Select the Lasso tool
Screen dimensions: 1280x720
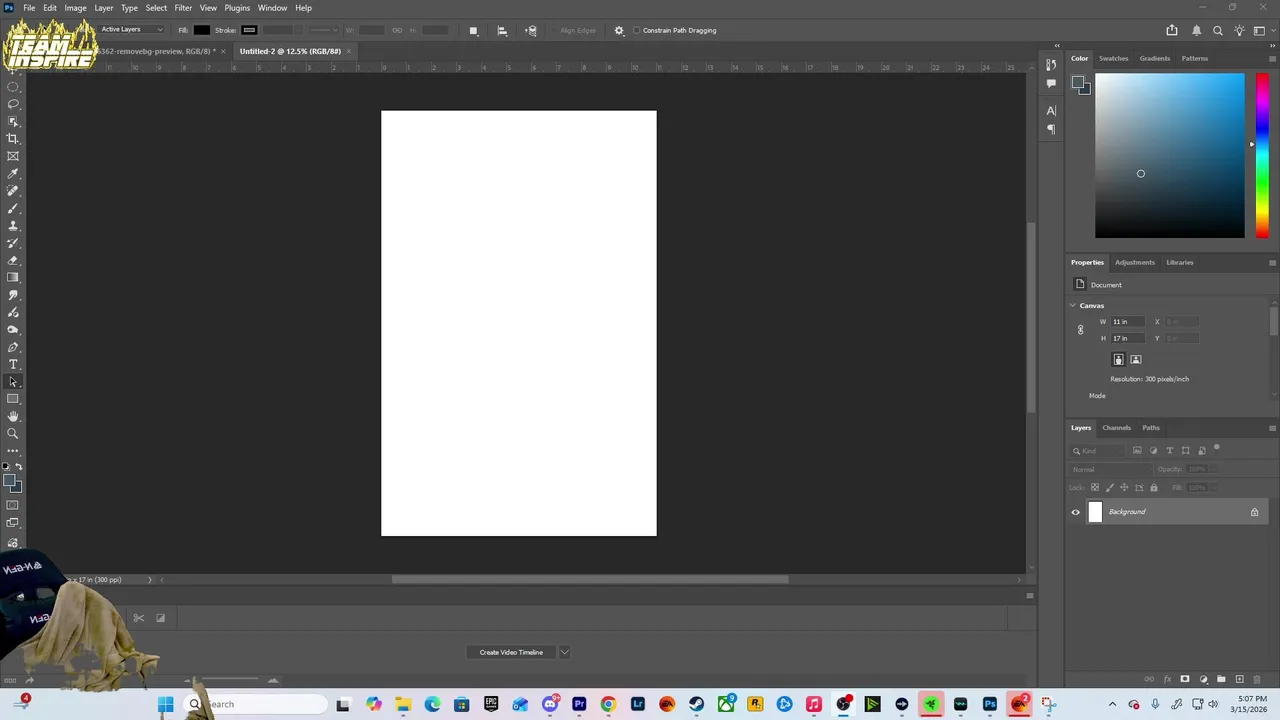(13, 104)
